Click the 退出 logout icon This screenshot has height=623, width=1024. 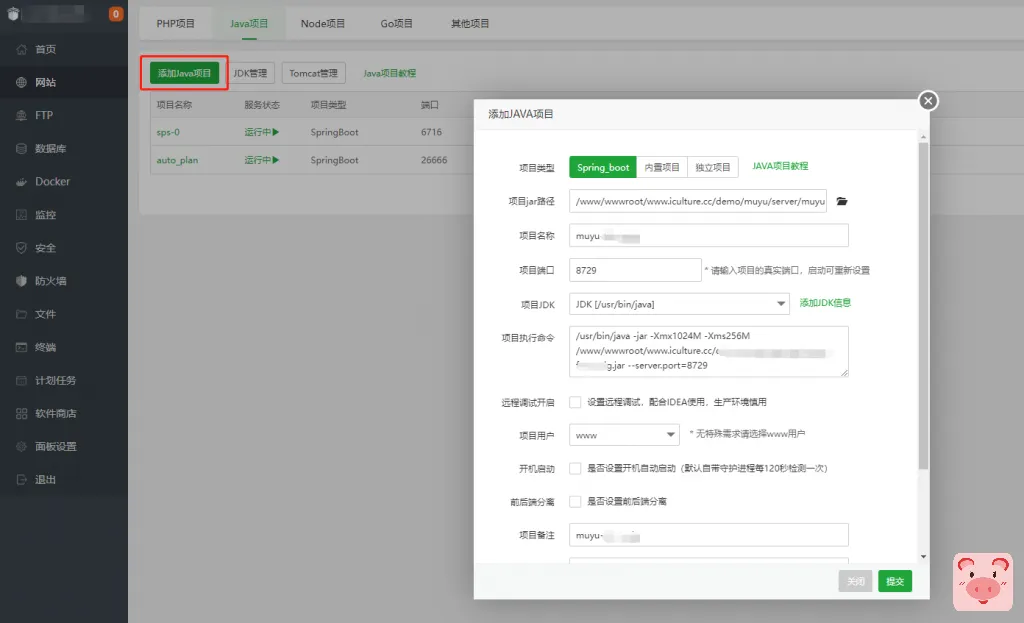(22, 479)
